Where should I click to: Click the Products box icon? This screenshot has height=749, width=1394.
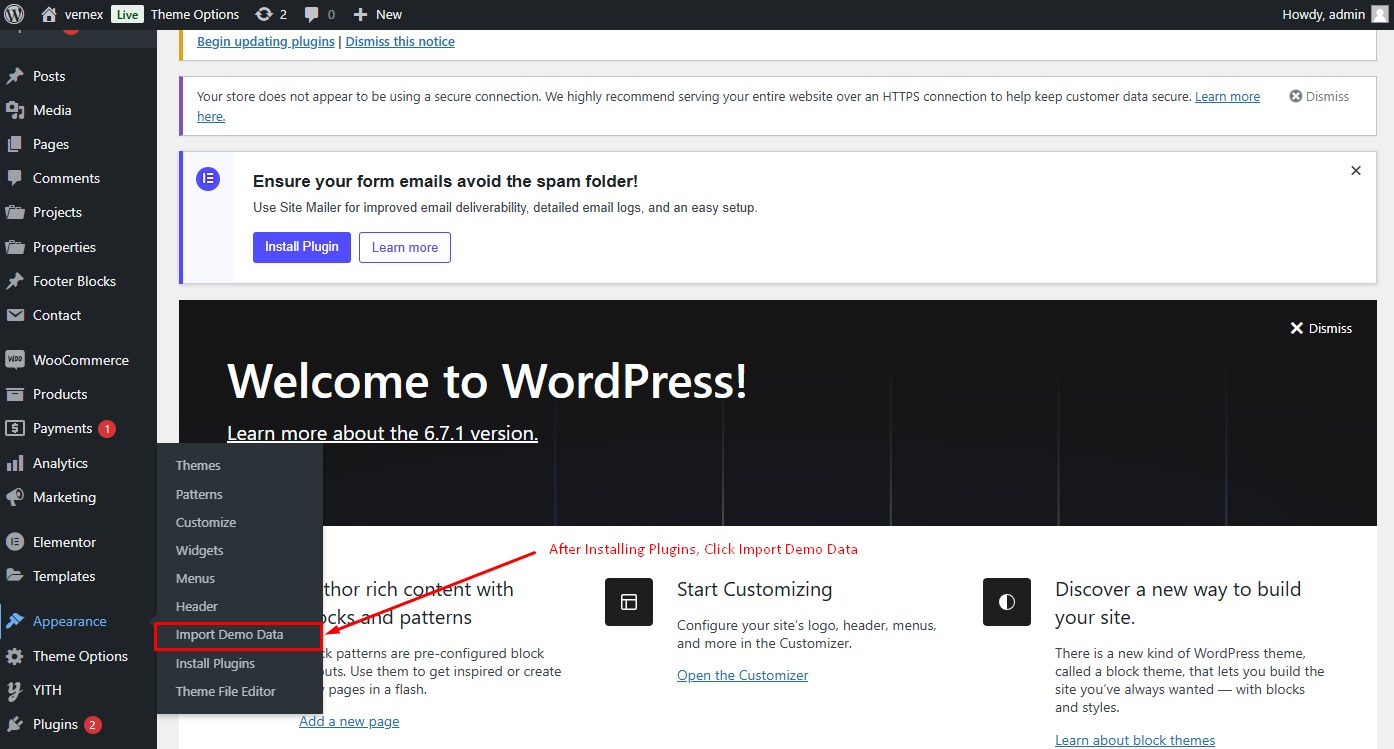[x=15, y=394]
